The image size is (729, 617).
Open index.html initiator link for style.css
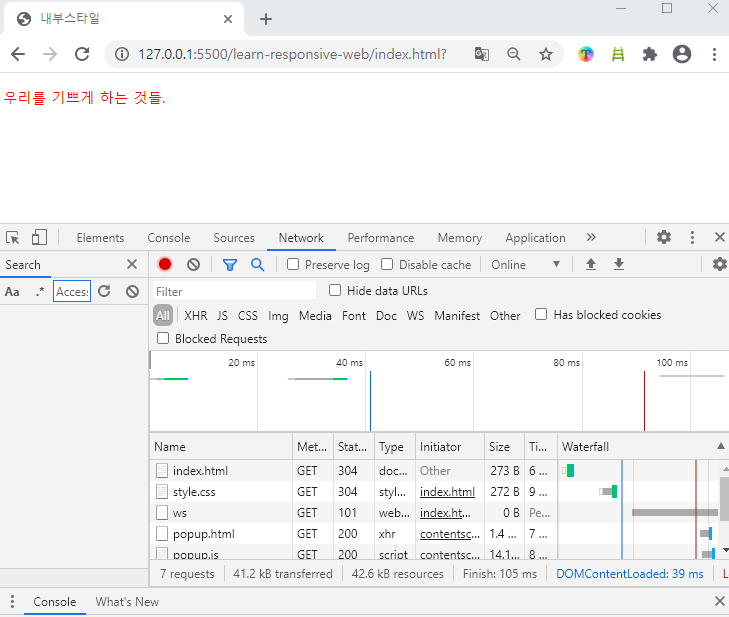click(x=447, y=491)
